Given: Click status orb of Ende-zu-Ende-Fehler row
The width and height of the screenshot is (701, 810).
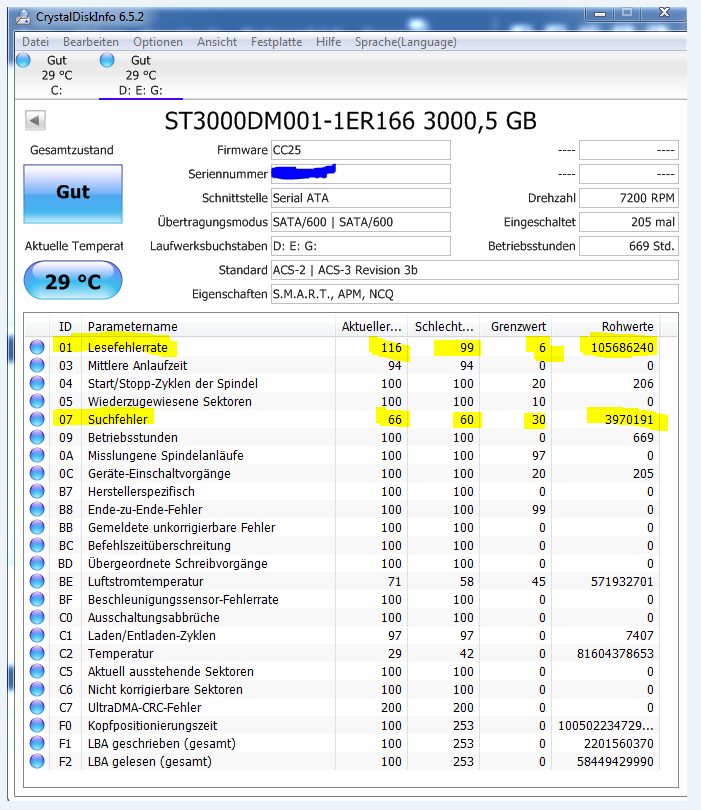Looking at the screenshot, I should 37,509.
